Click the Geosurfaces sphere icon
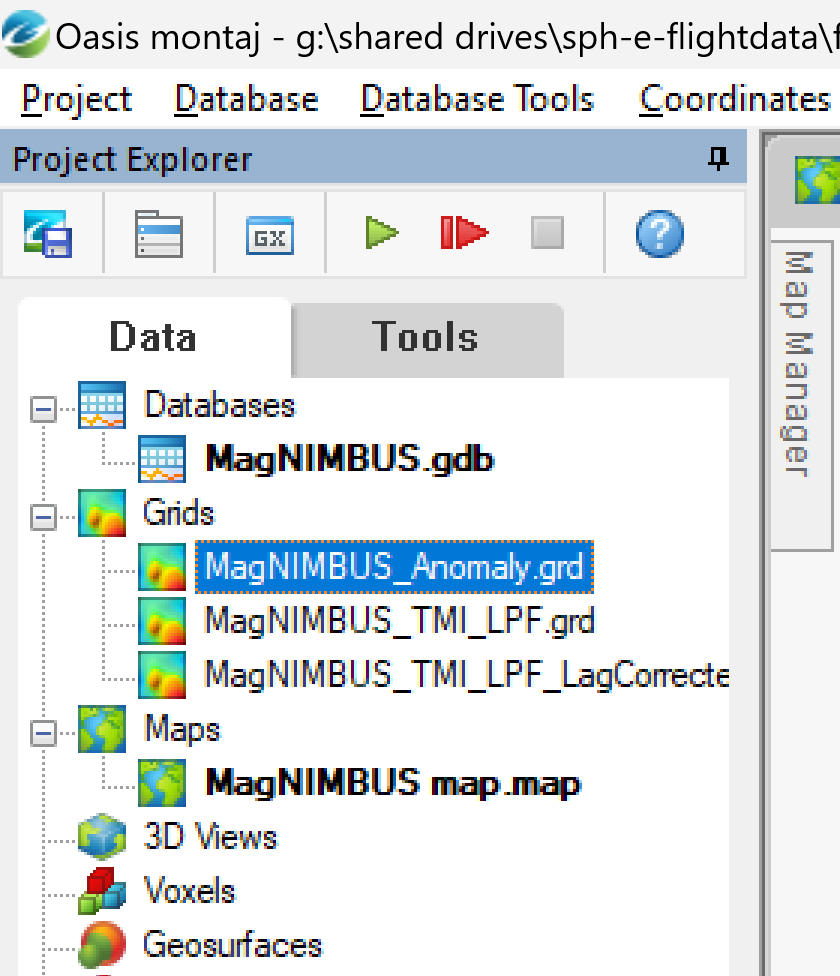This screenshot has height=976, width=840. point(102,945)
